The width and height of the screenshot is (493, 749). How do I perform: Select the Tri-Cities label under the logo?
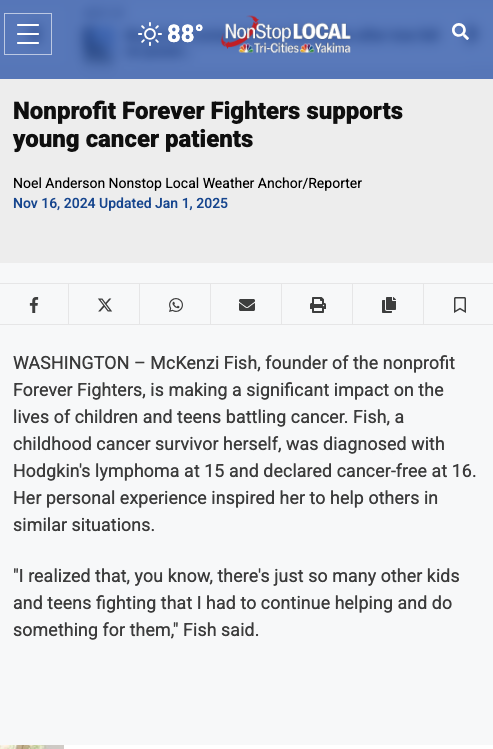click(276, 48)
